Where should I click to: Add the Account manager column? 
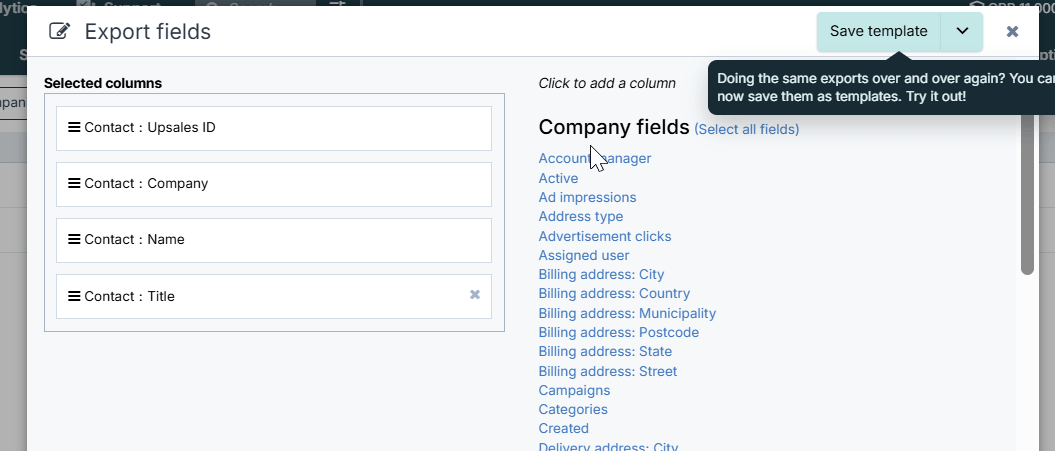(595, 158)
